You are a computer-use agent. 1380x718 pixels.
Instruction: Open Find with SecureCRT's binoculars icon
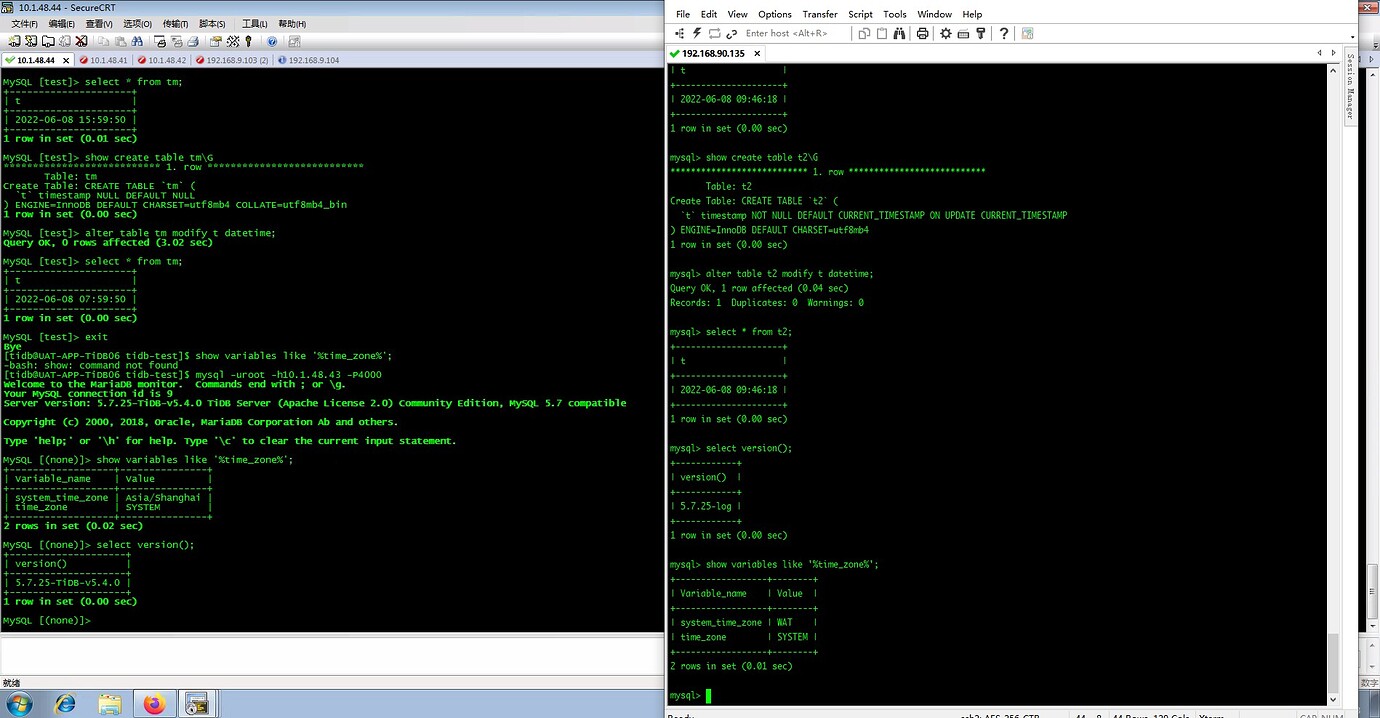pyautogui.click(x=138, y=40)
